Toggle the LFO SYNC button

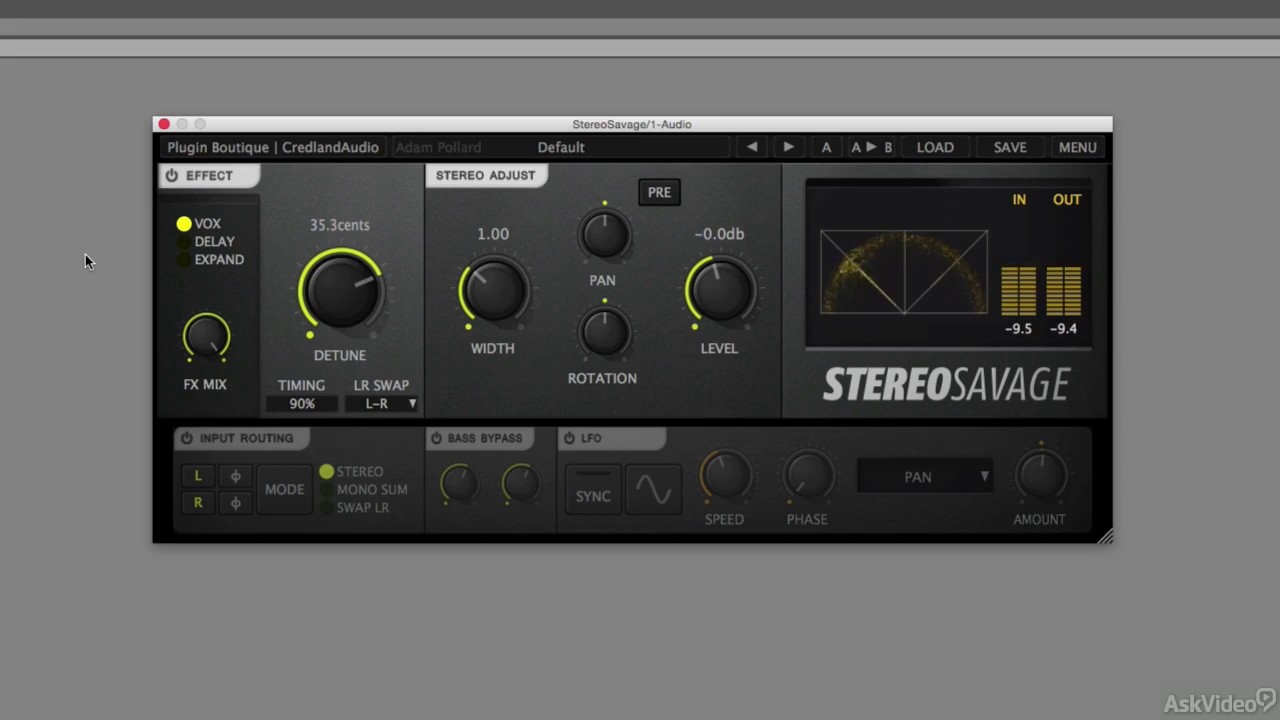click(x=593, y=490)
